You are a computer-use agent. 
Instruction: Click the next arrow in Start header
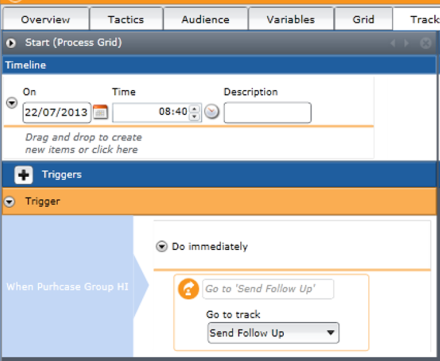point(406,43)
